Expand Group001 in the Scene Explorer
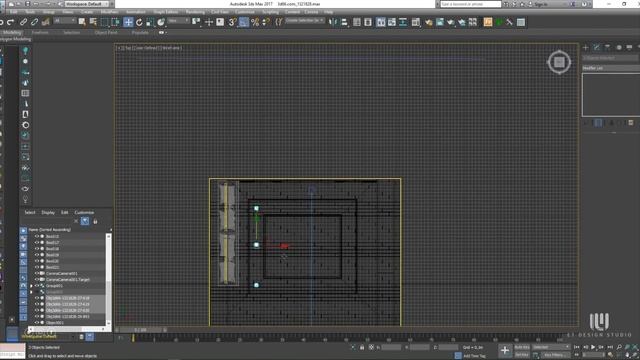 tap(31, 286)
